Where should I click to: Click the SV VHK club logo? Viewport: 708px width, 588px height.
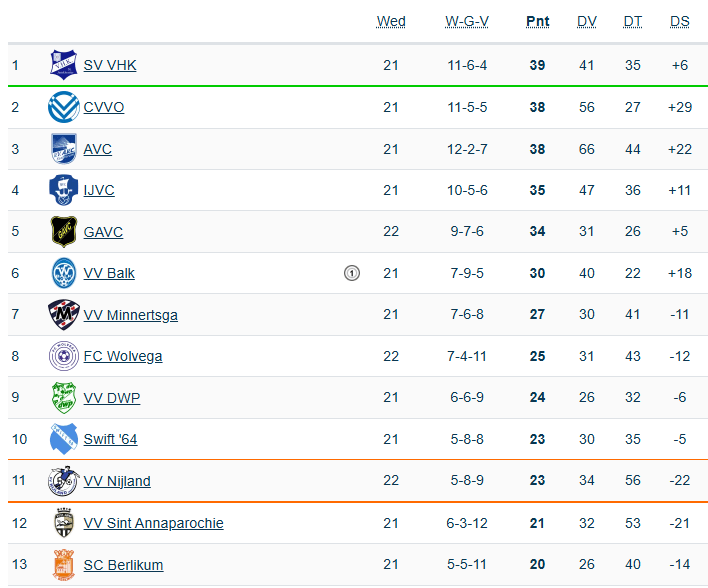pyautogui.click(x=64, y=65)
